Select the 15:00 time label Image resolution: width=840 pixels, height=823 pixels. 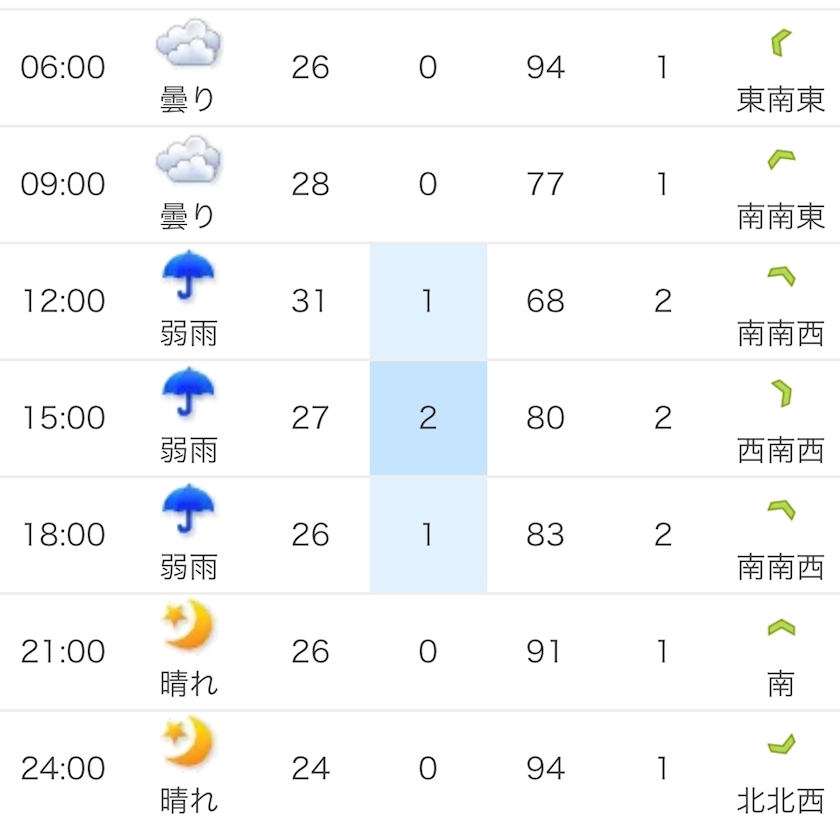click(x=63, y=418)
